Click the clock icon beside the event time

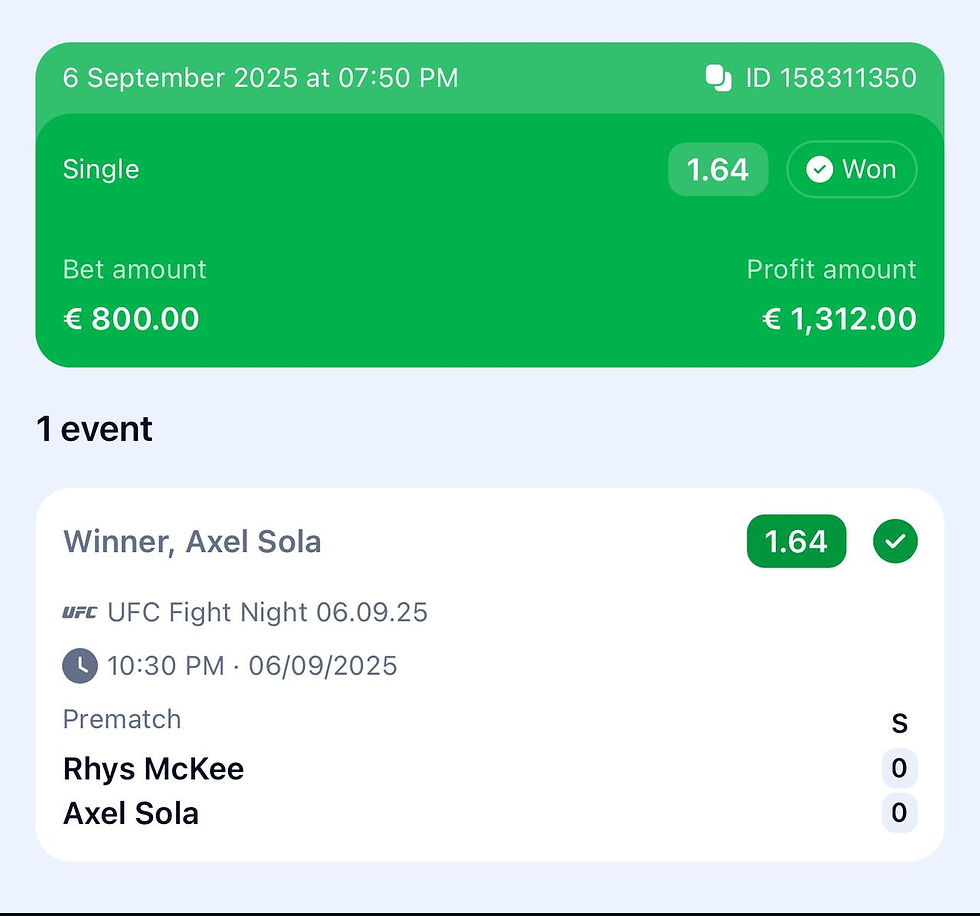(80, 665)
